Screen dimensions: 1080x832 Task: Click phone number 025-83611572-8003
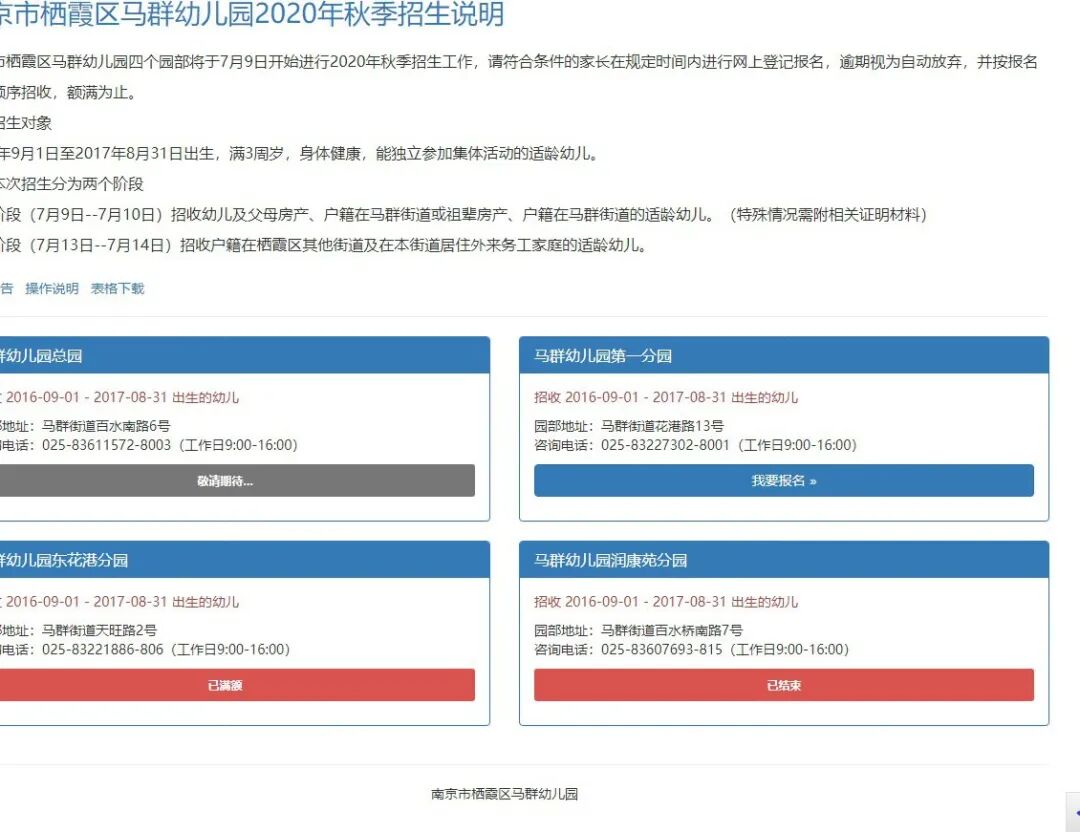106,445
